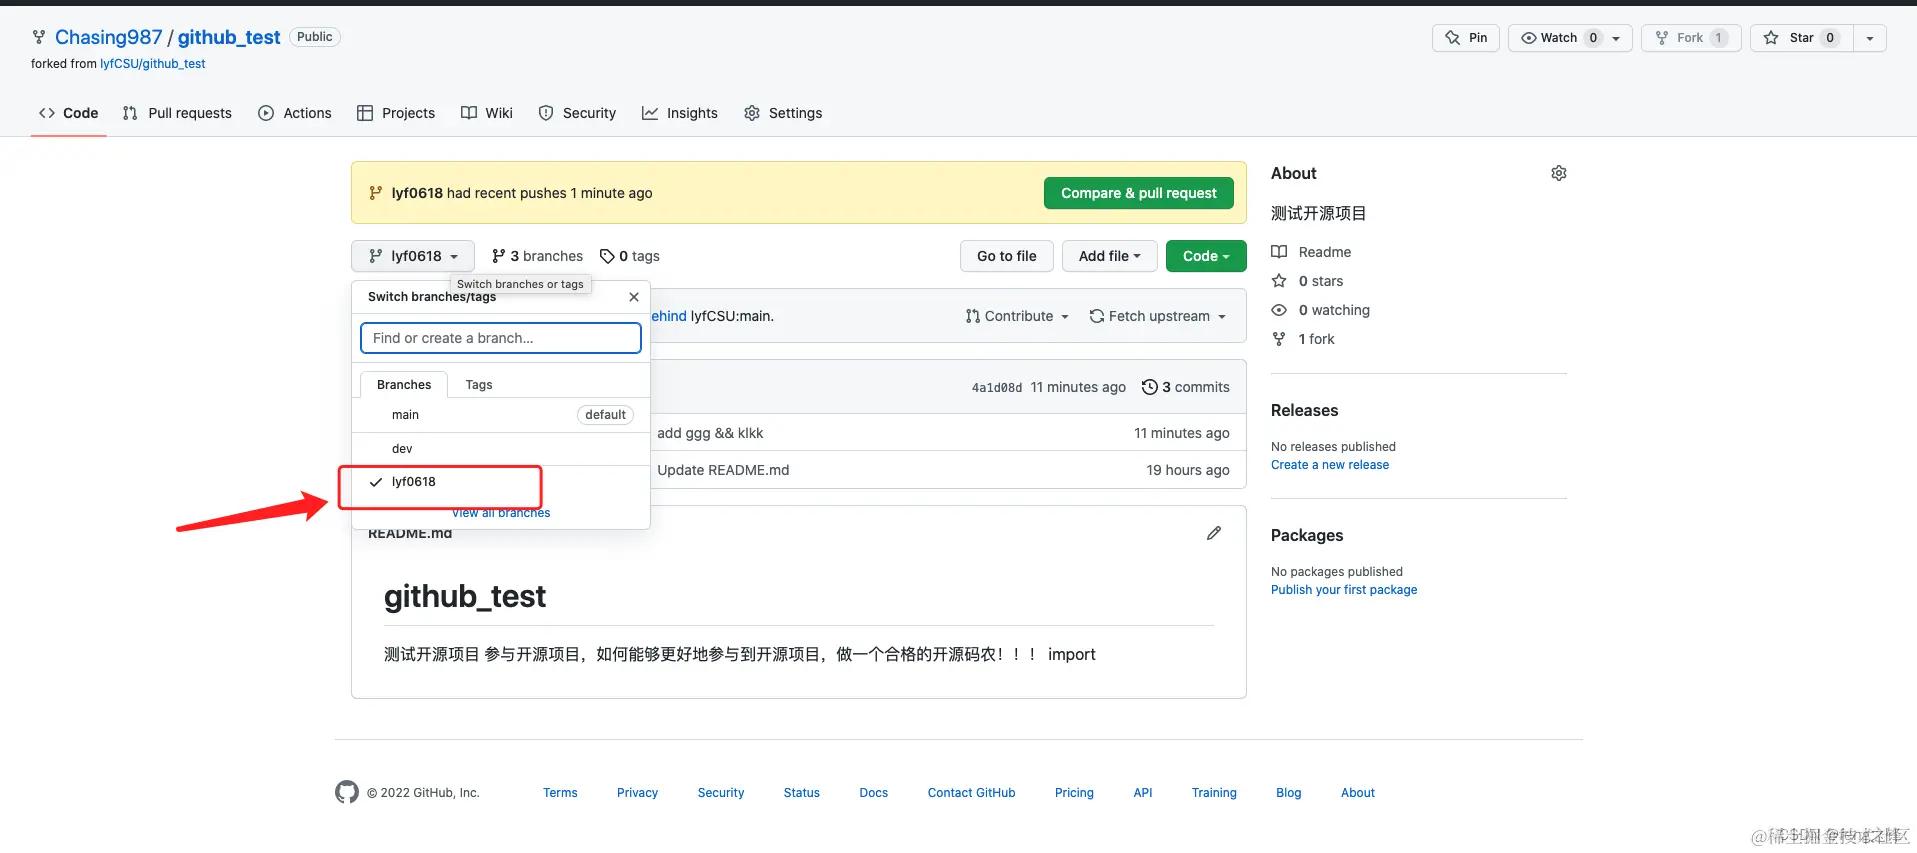Select the Branches tab in the popup
The image size is (1917, 853).
tap(404, 385)
